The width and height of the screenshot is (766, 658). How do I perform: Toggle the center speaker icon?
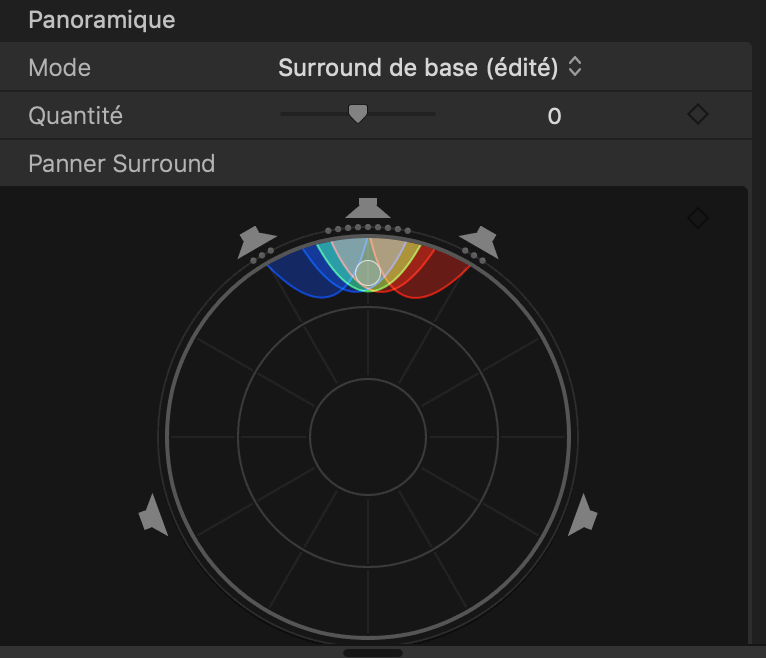[x=368, y=208]
